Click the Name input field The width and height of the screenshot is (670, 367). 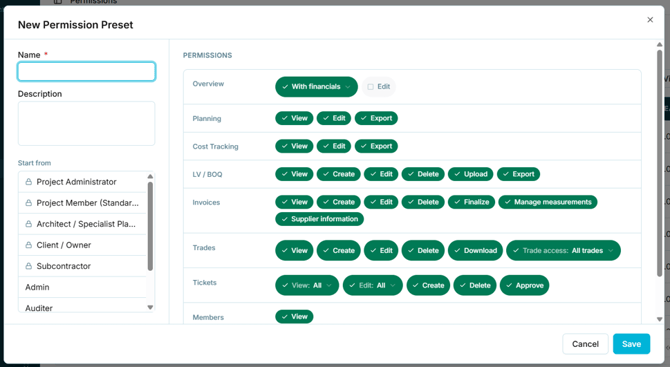[86, 71]
